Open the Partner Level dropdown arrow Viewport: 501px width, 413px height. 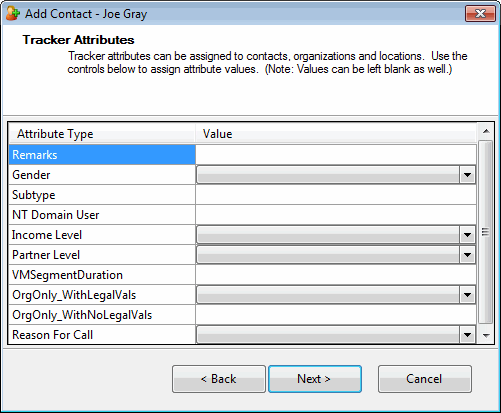[467, 255]
